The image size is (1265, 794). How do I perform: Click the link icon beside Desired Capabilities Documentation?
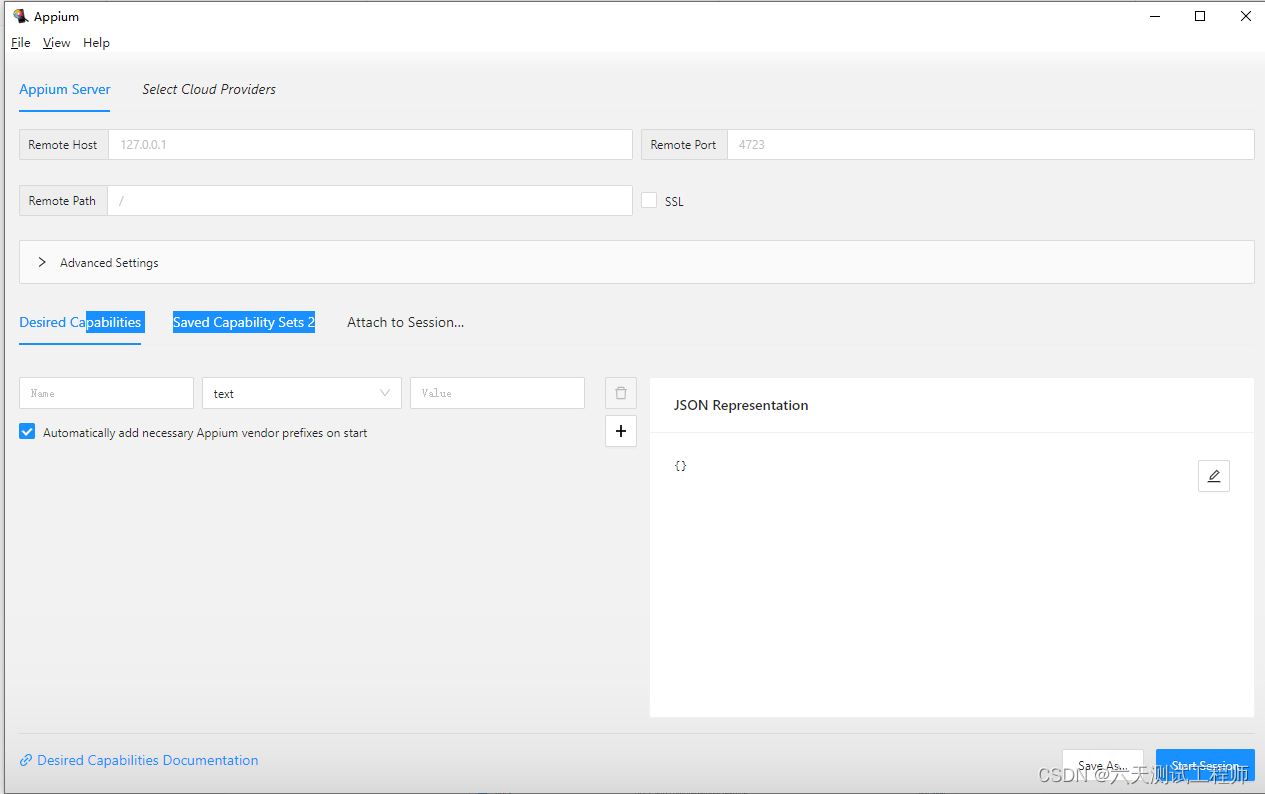click(x=26, y=761)
